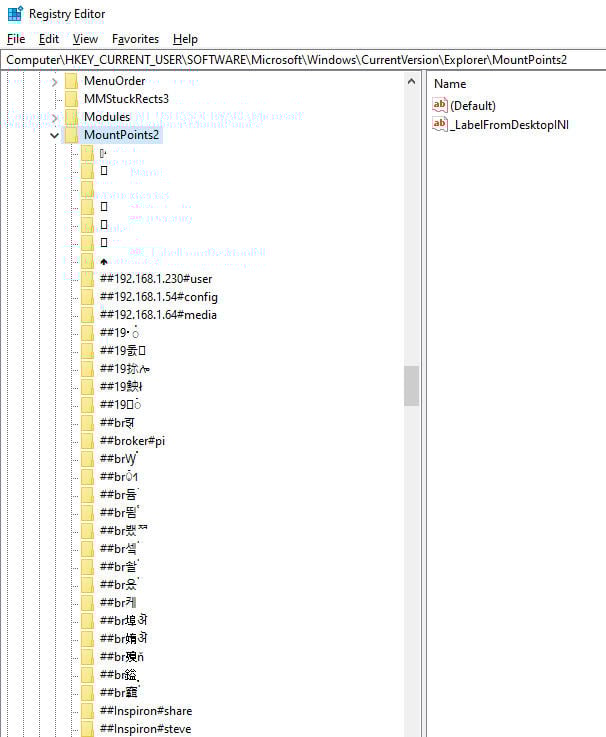Expand the MenuOrder key
Image resolution: width=606 pixels, height=737 pixels.
55,82
